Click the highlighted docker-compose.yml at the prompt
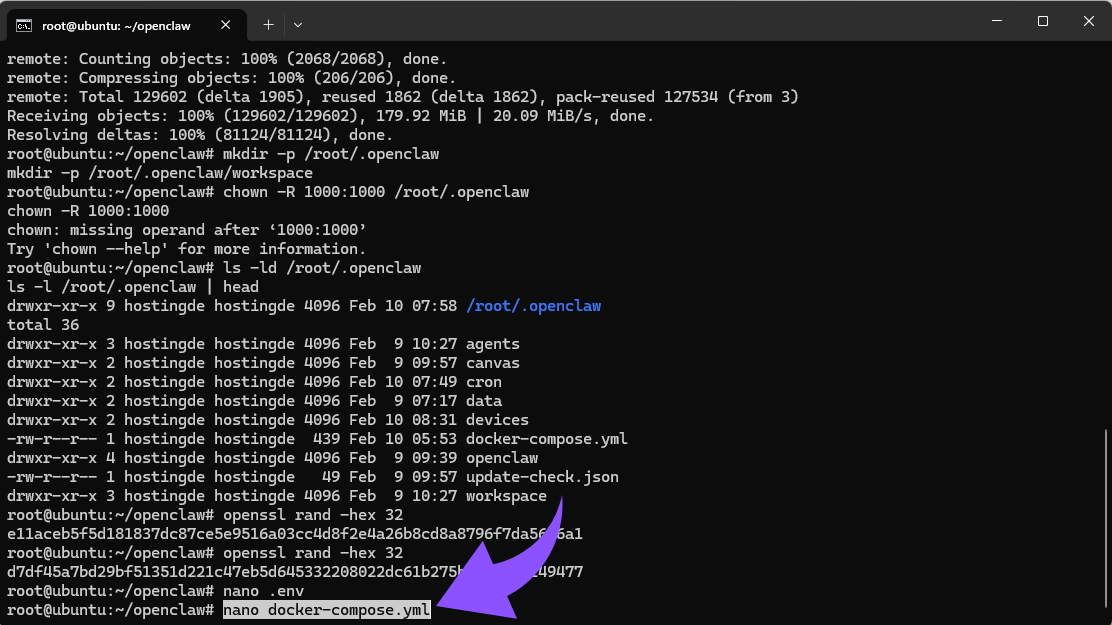 (x=325, y=609)
